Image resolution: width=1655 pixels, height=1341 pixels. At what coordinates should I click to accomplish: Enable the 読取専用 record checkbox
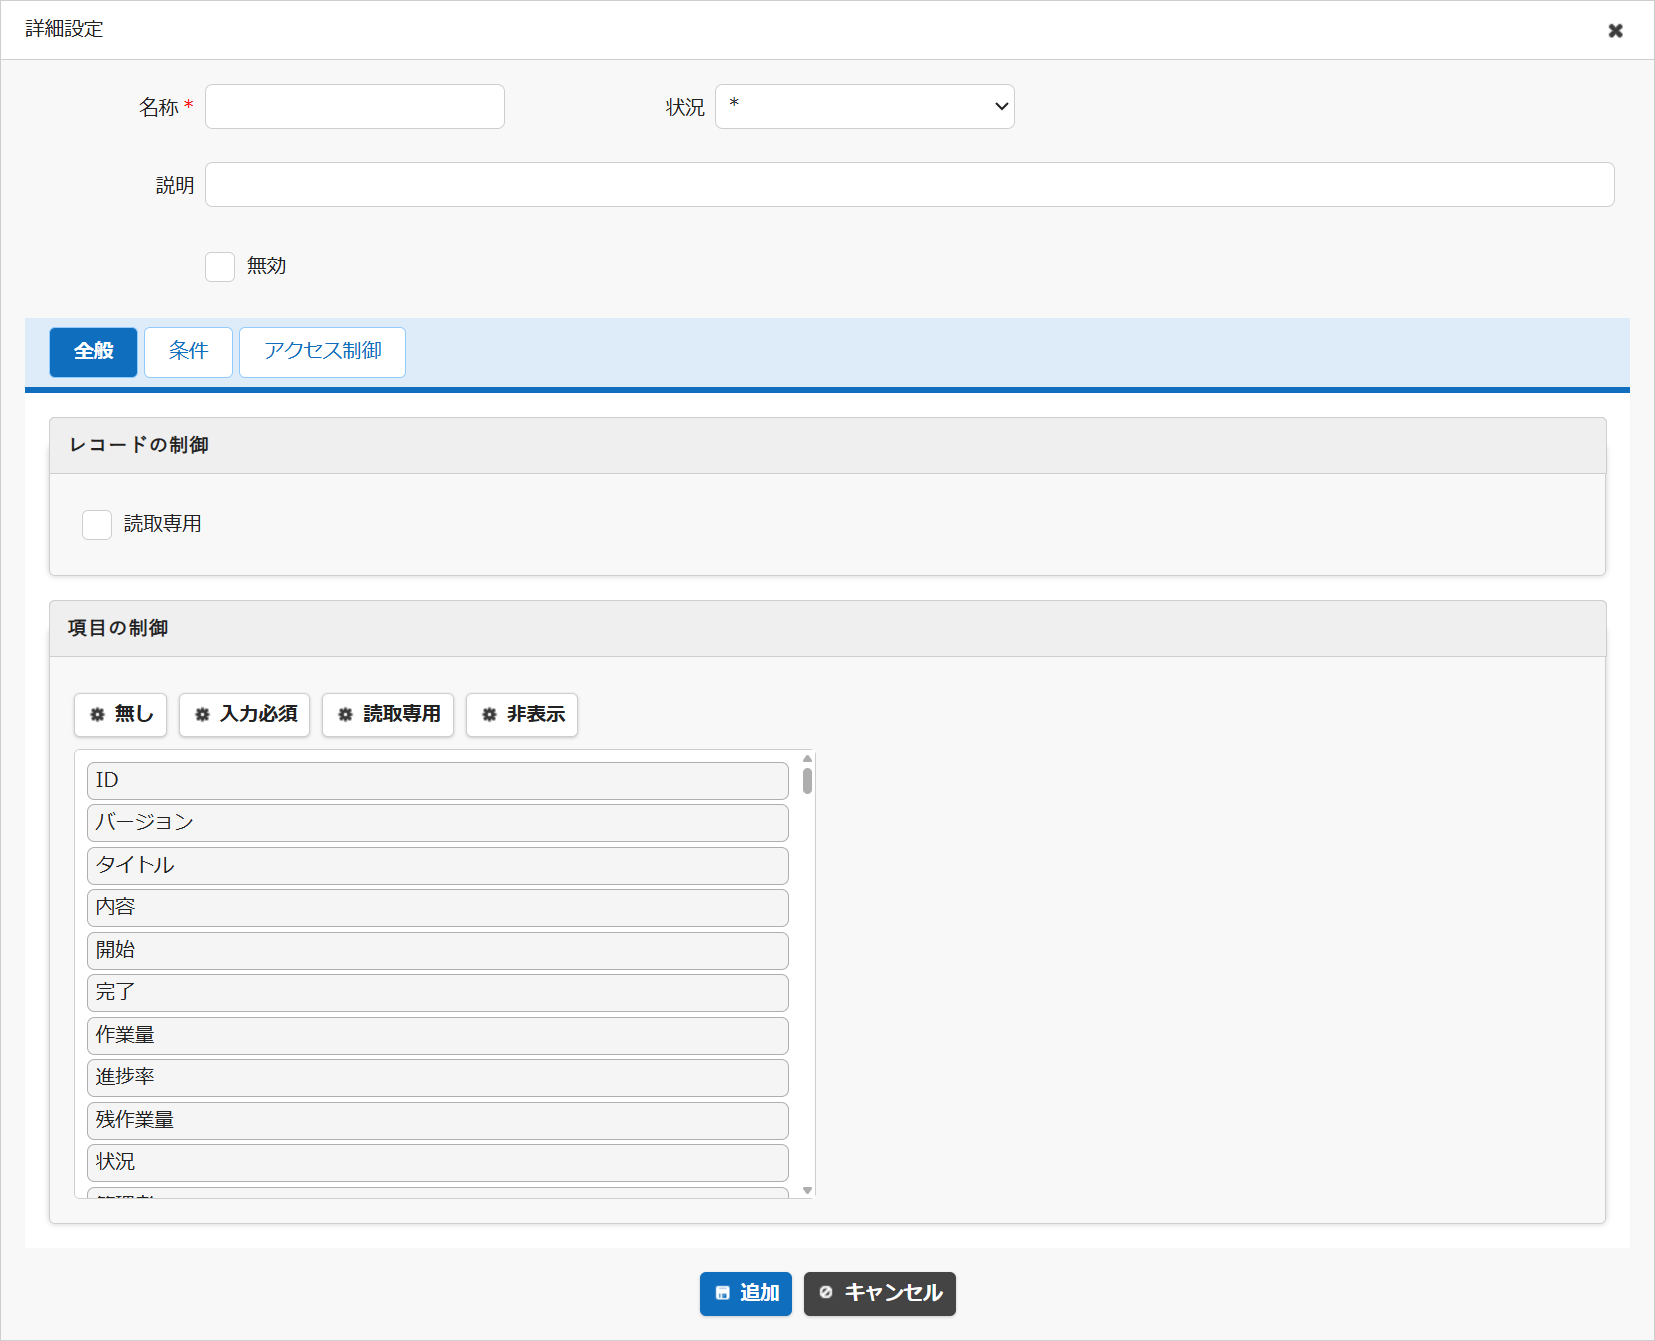tap(97, 525)
